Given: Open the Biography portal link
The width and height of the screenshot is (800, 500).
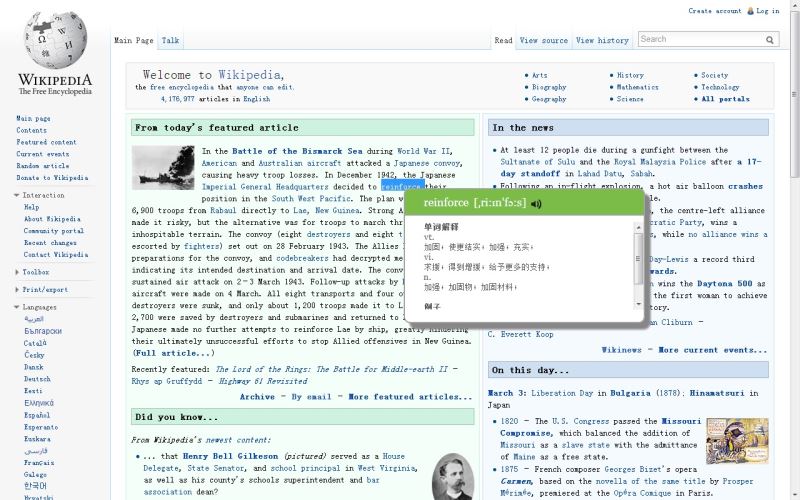Looking at the screenshot, I should [x=549, y=87].
